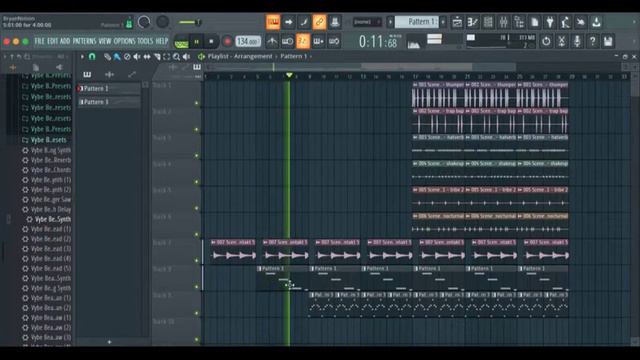This screenshot has height=360, width=640.
Task: Open the channel rack grid icon
Action: click(x=488, y=22)
